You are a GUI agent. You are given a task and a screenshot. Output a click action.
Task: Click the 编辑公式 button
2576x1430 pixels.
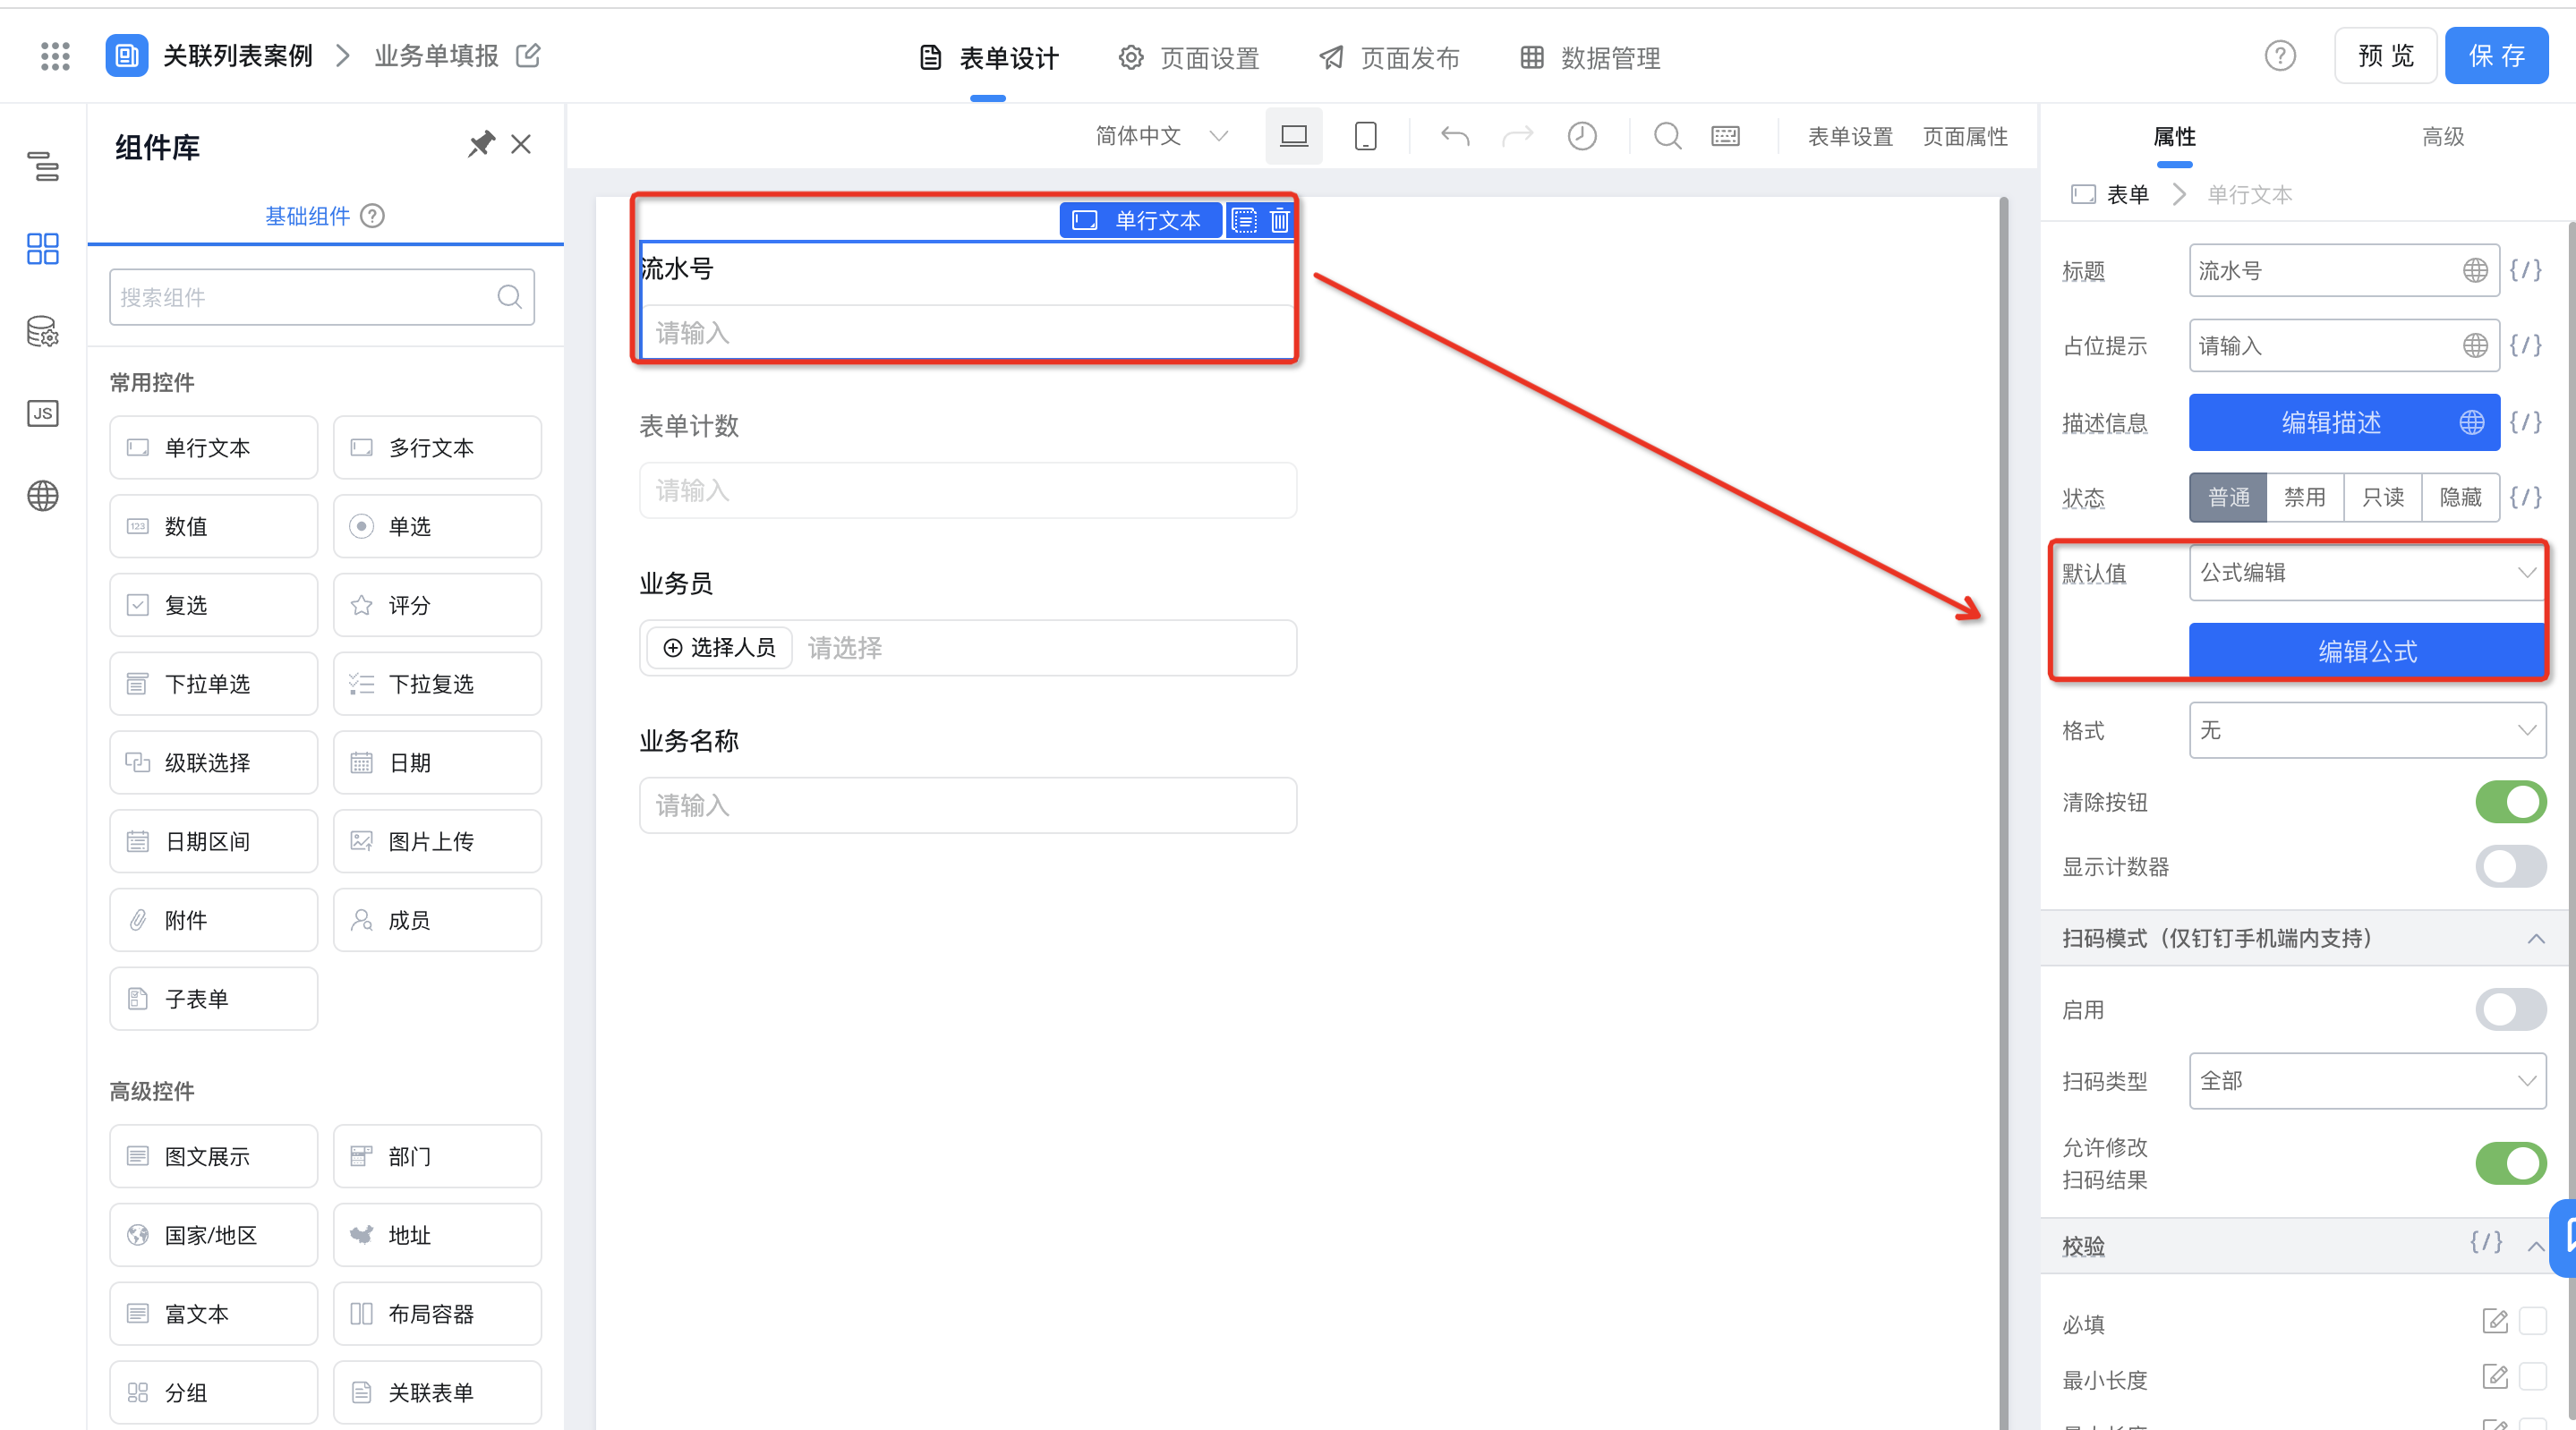tap(2367, 651)
